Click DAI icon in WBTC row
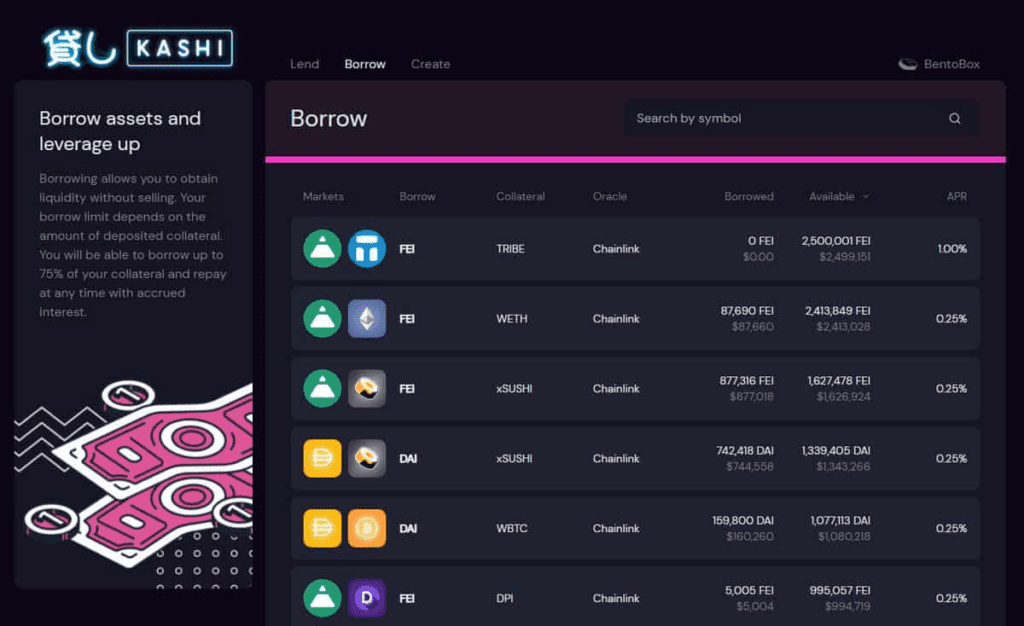This screenshot has height=626, width=1024. pos(322,528)
